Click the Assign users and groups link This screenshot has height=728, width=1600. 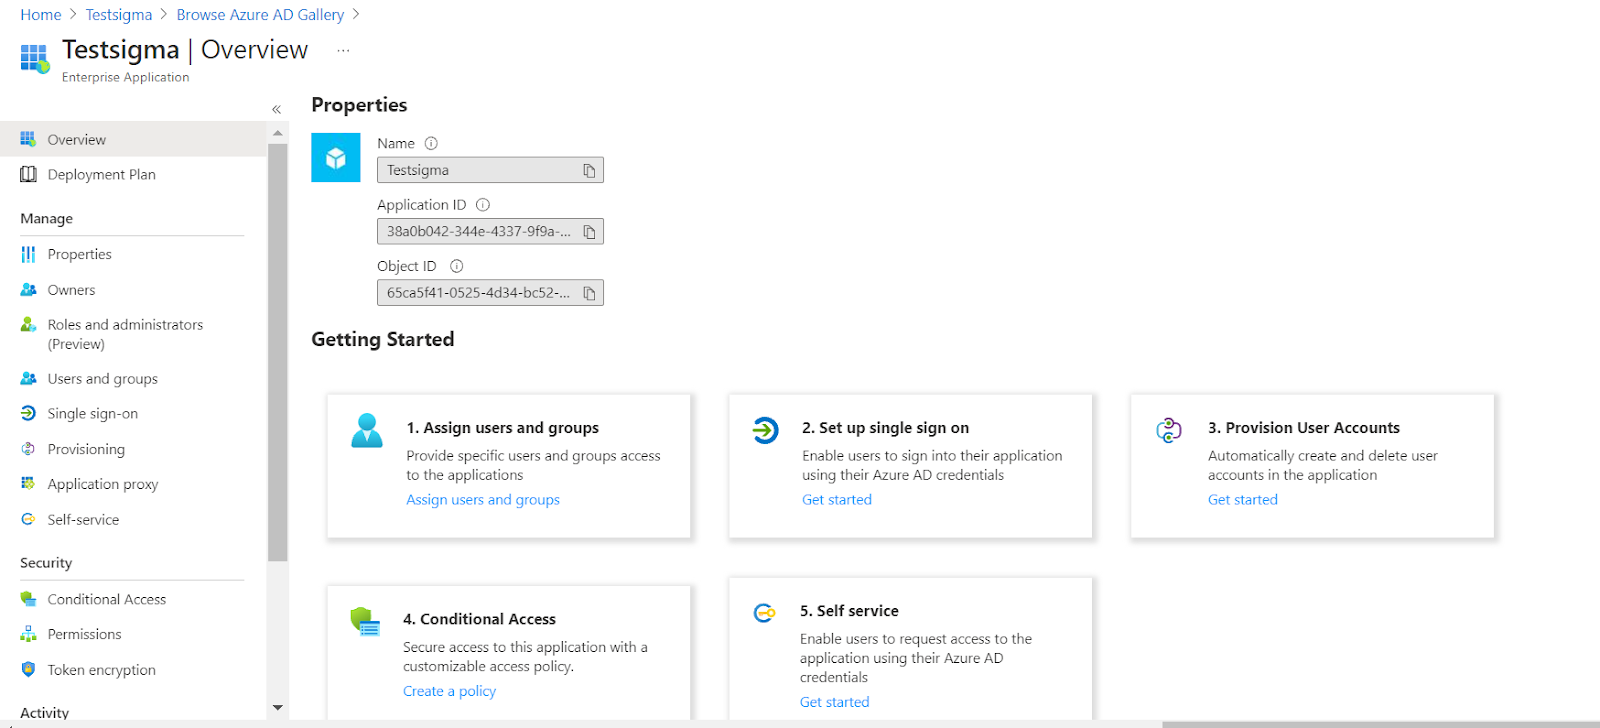pyautogui.click(x=483, y=499)
